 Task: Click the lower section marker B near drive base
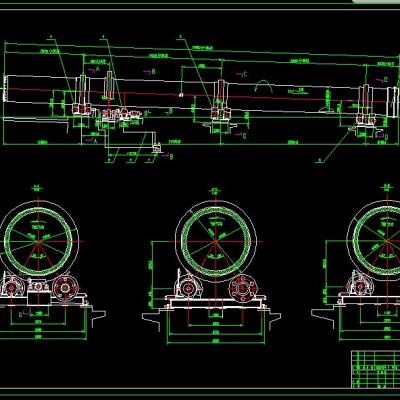pos(171,157)
